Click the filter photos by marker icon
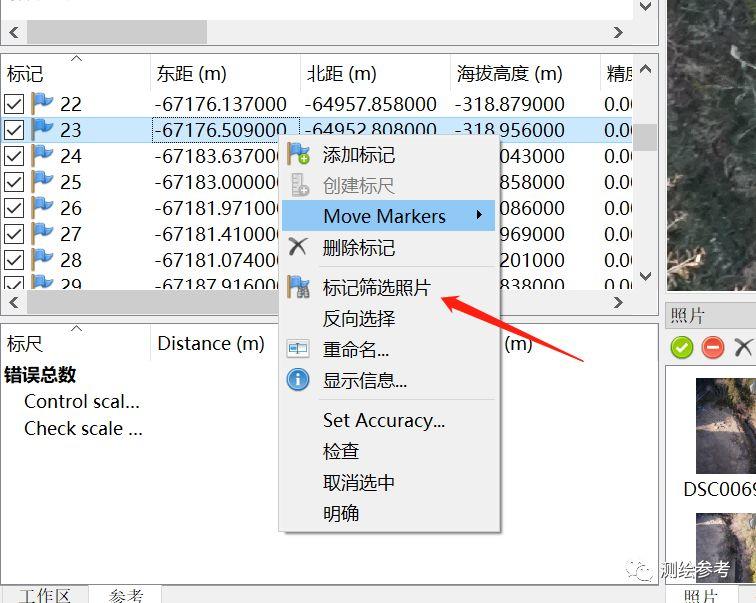The image size is (756, 603). 298,287
